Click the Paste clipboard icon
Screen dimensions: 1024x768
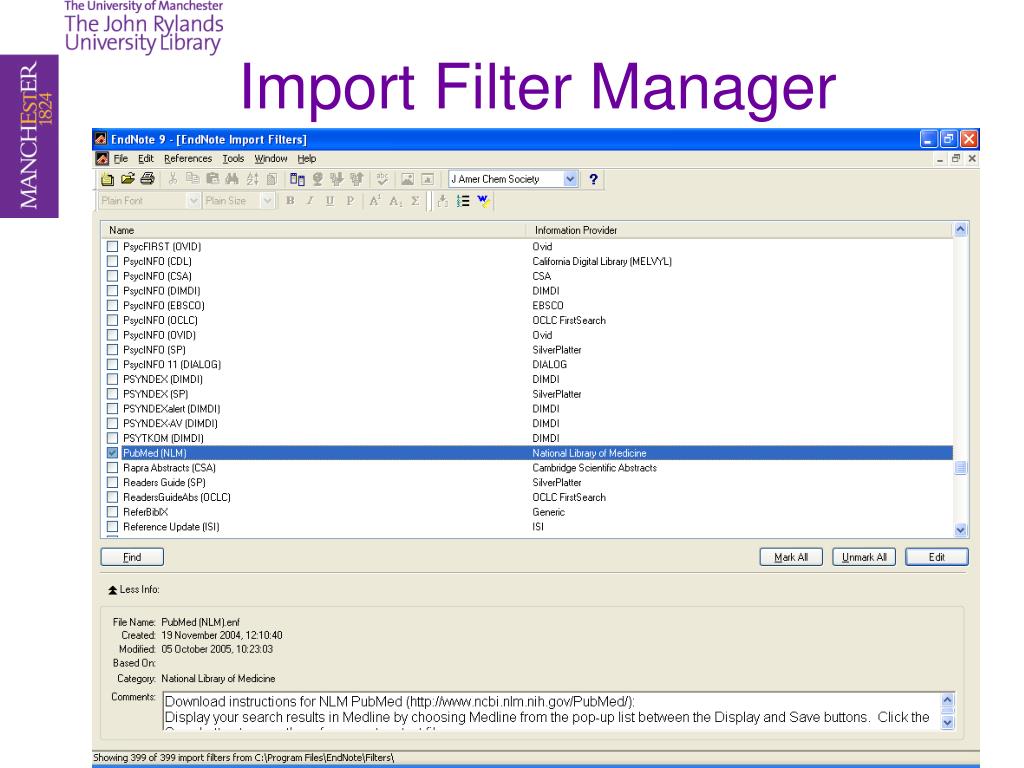(x=212, y=179)
